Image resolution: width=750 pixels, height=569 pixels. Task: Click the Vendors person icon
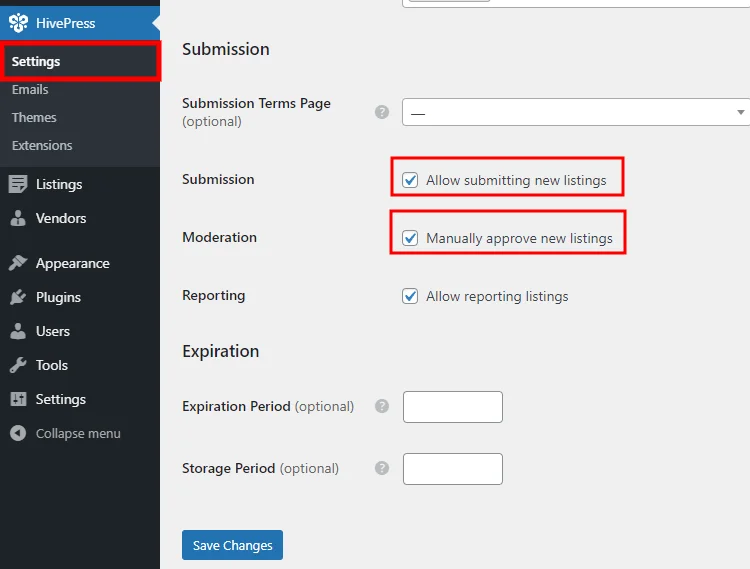tap(18, 218)
